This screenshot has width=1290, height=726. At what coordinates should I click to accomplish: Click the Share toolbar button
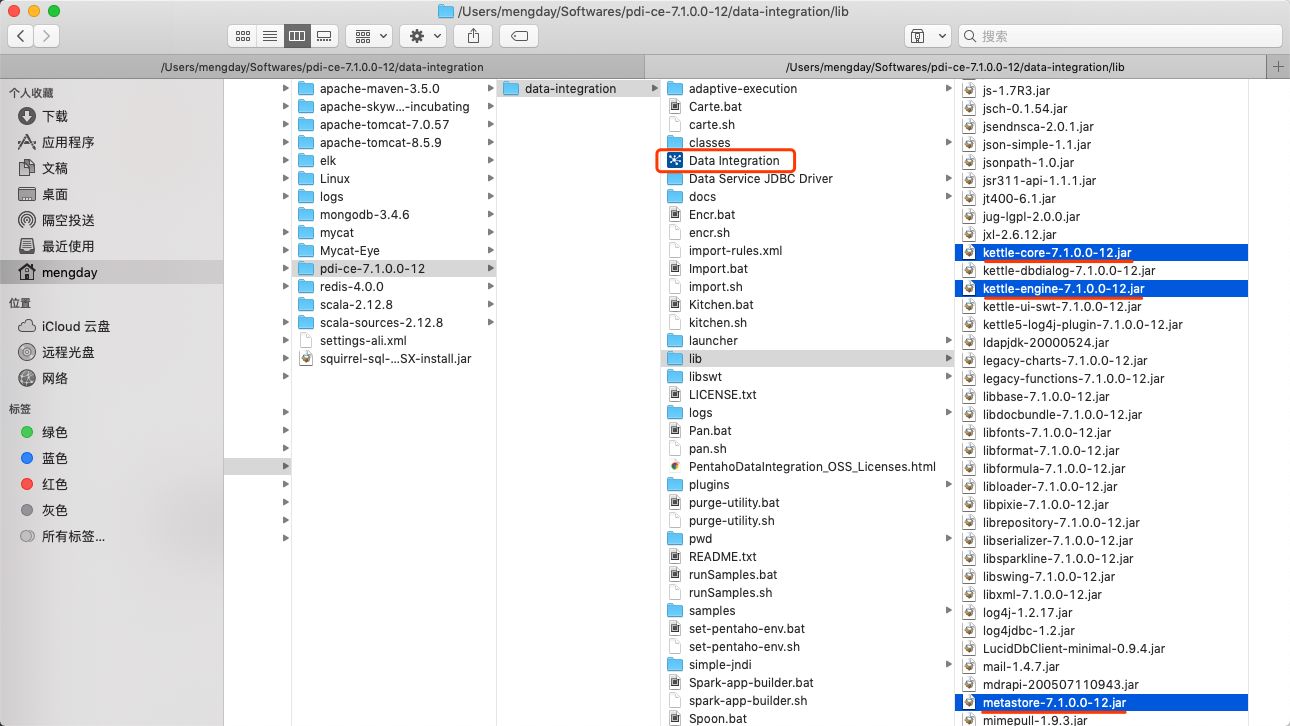click(x=473, y=36)
